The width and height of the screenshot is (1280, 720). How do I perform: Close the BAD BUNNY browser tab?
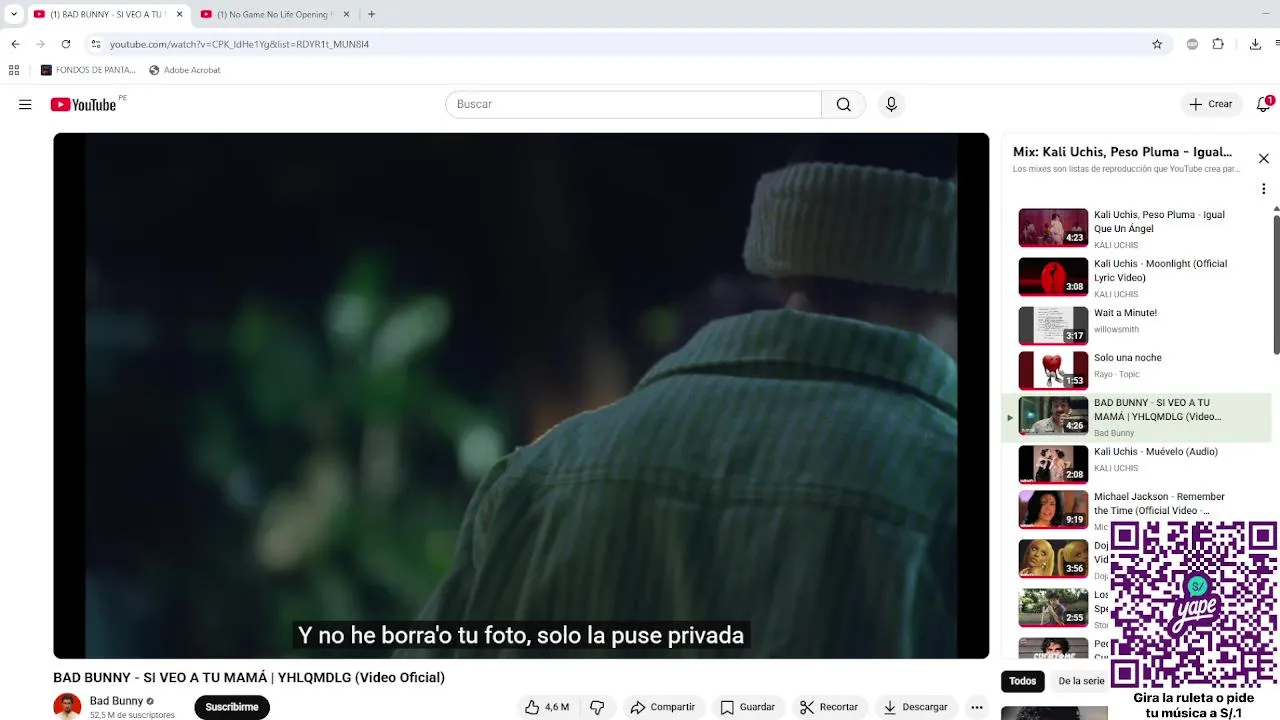[x=179, y=14]
